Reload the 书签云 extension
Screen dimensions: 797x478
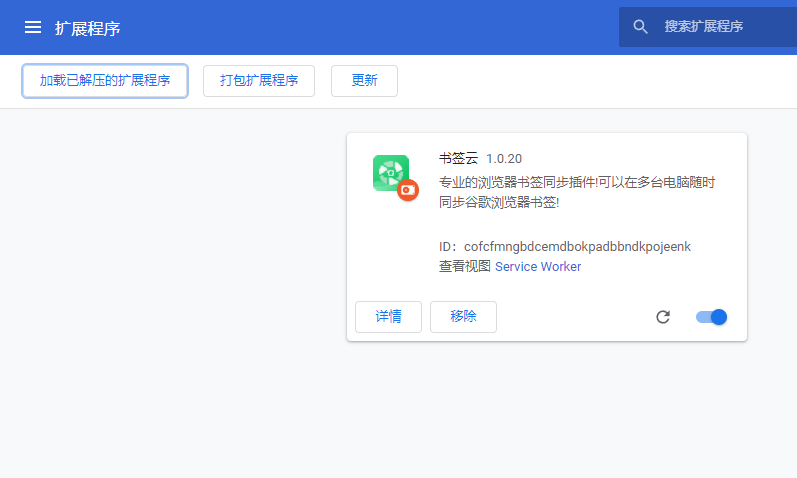pos(663,317)
